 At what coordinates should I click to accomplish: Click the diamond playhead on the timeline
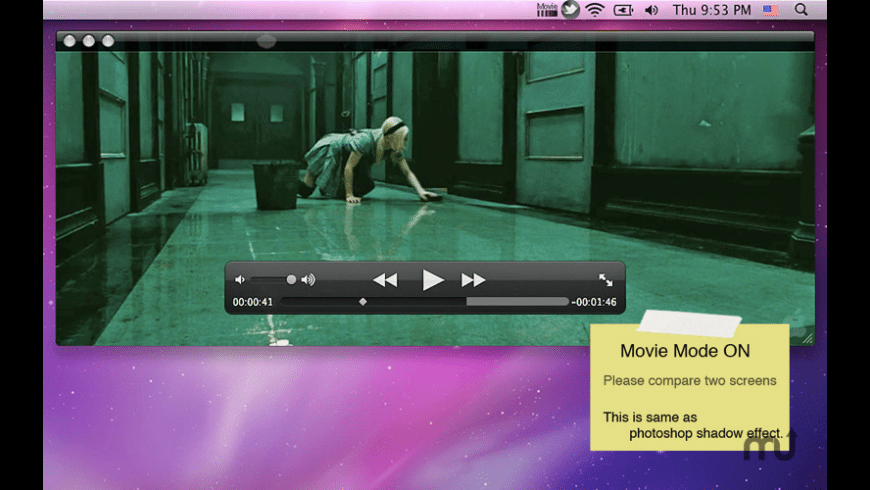tap(363, 302)
